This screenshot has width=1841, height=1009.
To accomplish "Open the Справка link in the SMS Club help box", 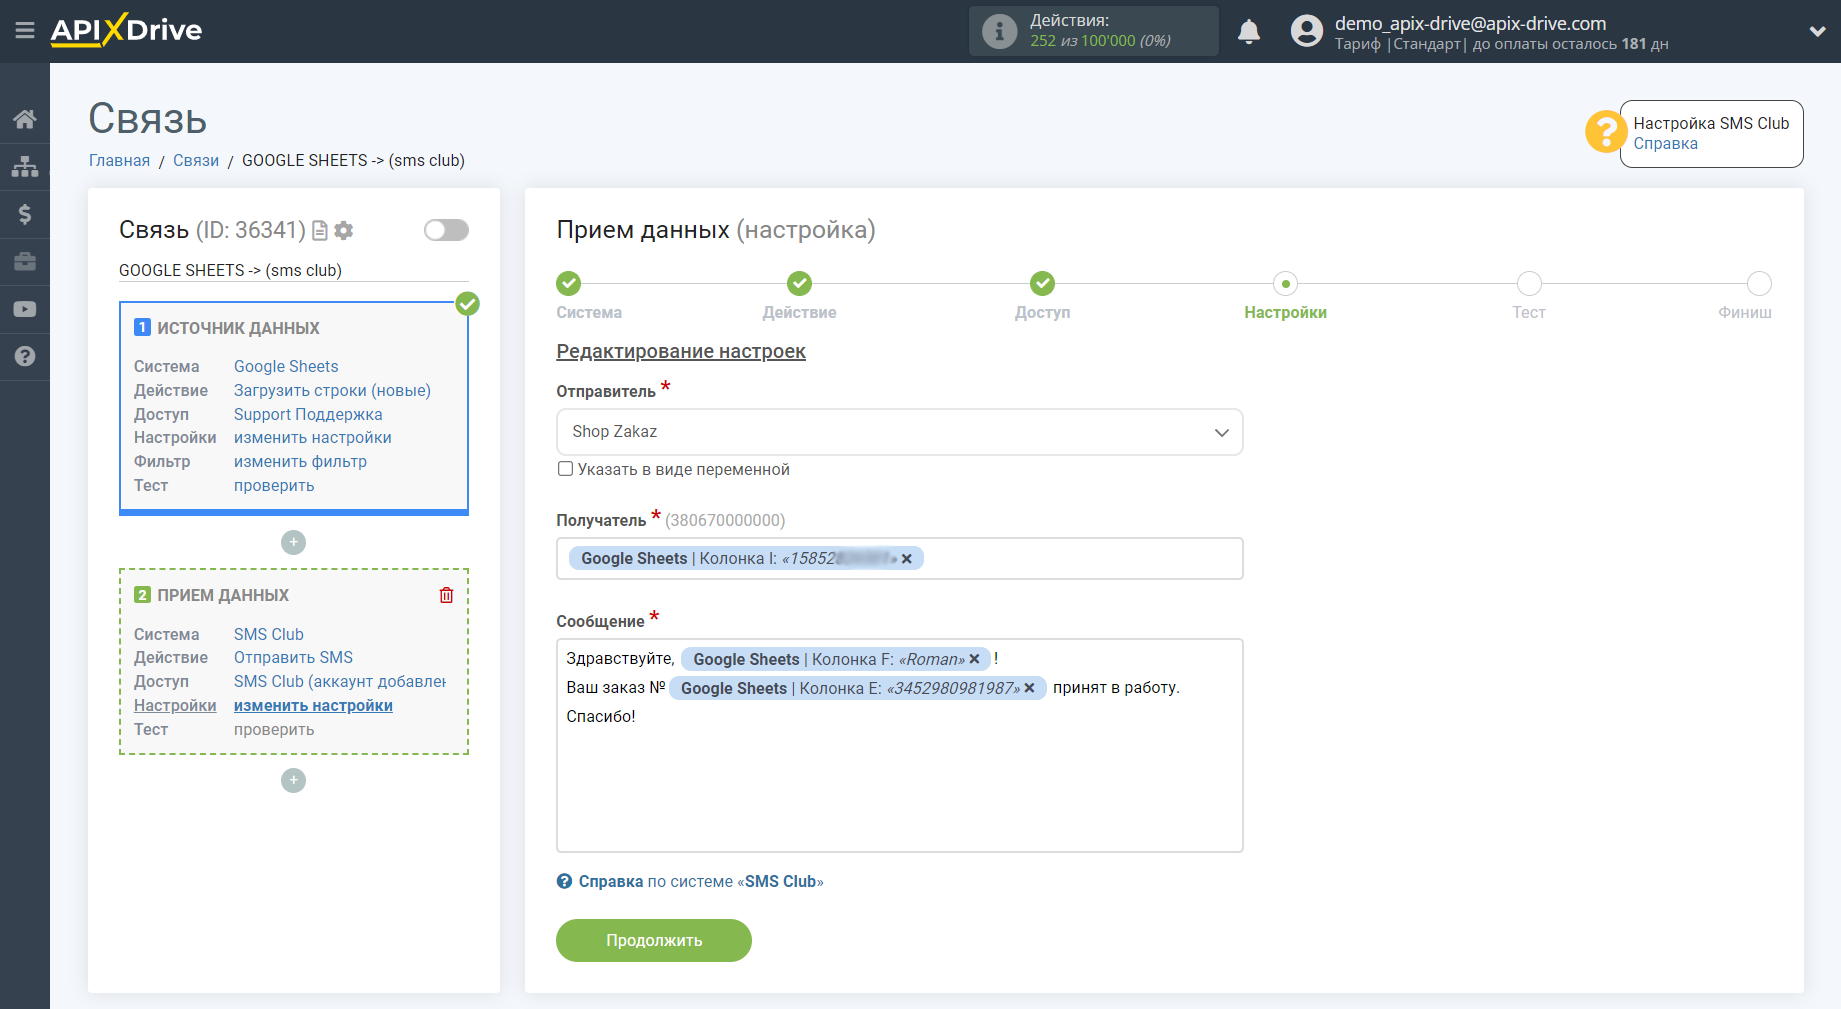I will (x=1665, y=144).
